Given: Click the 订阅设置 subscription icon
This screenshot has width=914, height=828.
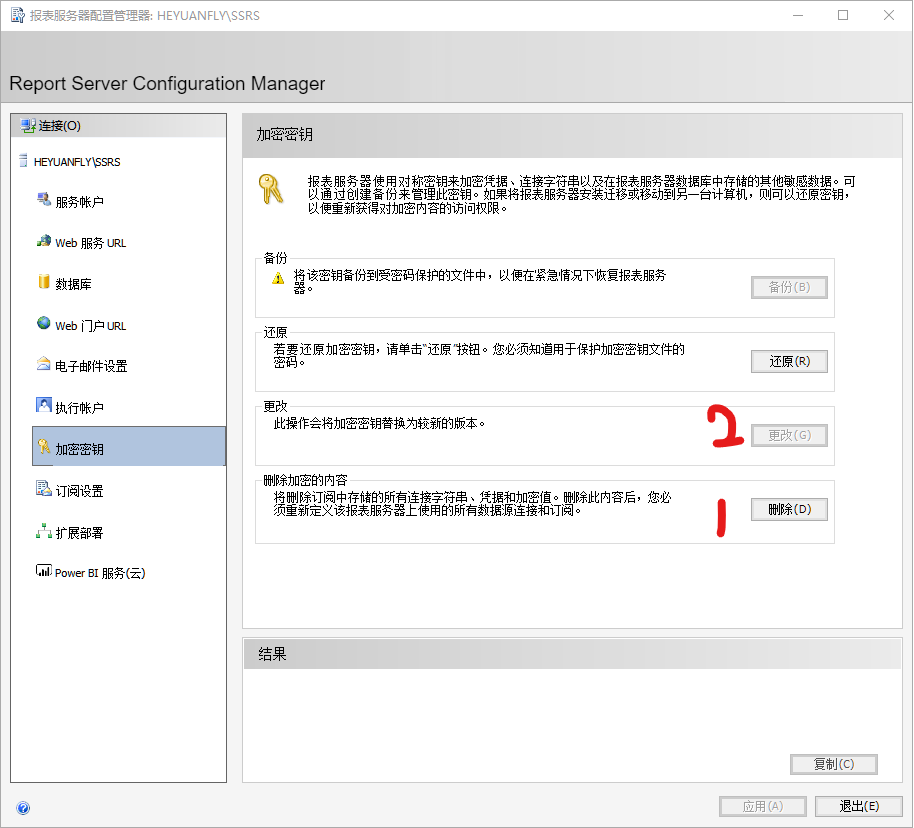Looking at the screenshot, I should click(x=44, y=488).
